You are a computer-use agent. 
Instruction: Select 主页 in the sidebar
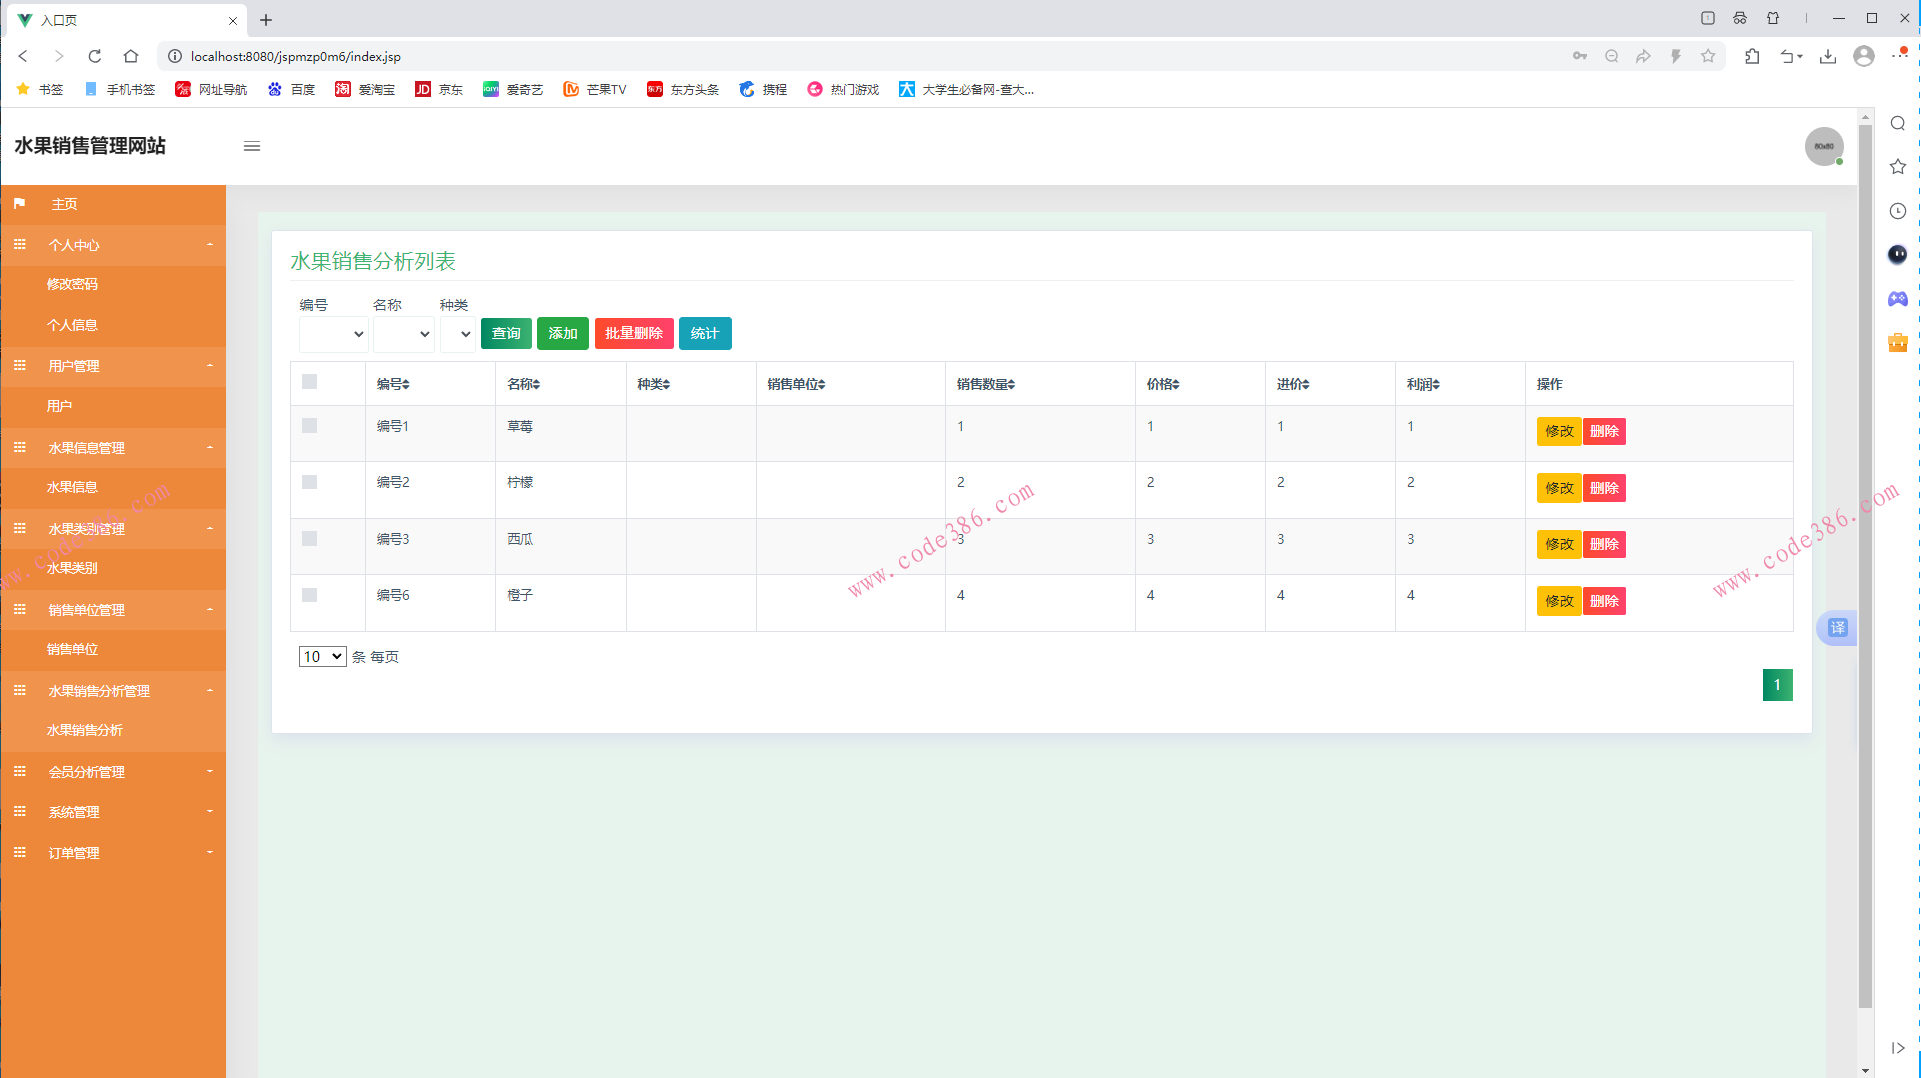click(x=64, y=204)
